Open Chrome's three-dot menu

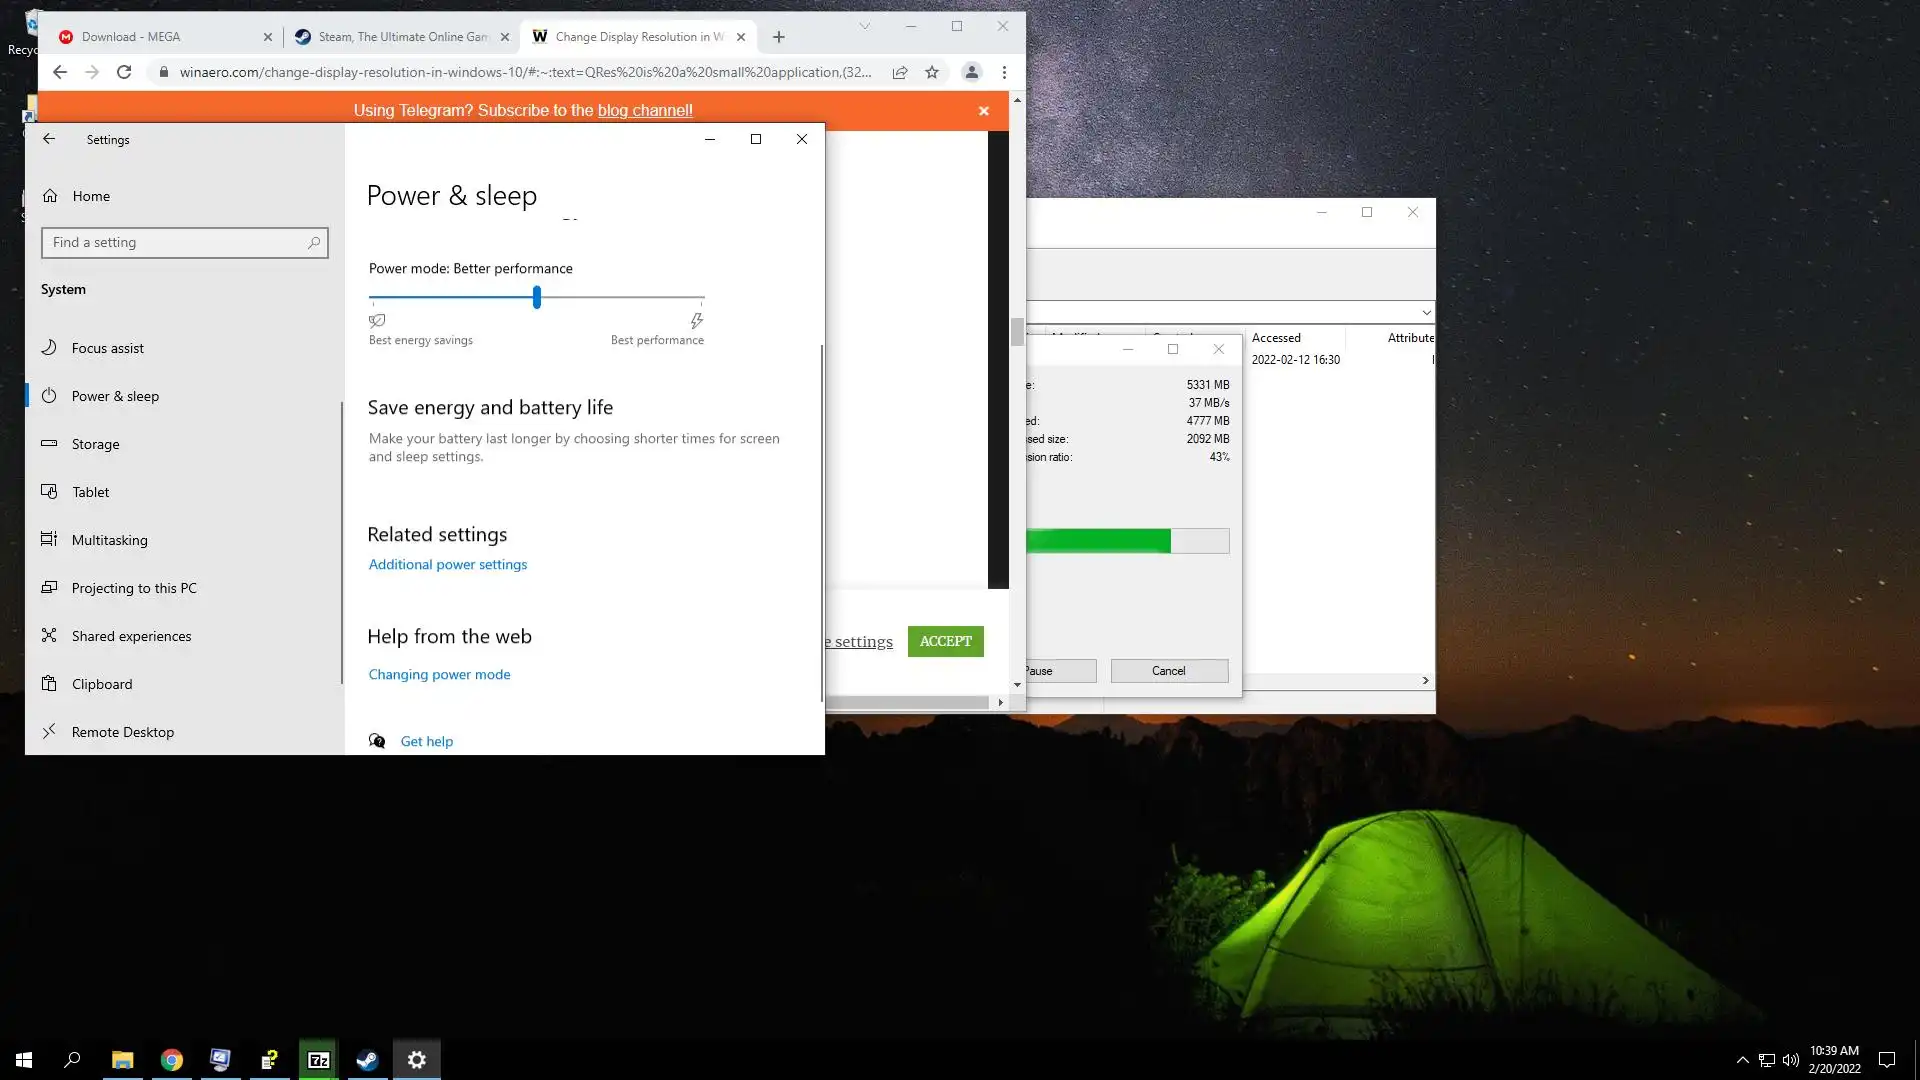1004,72
